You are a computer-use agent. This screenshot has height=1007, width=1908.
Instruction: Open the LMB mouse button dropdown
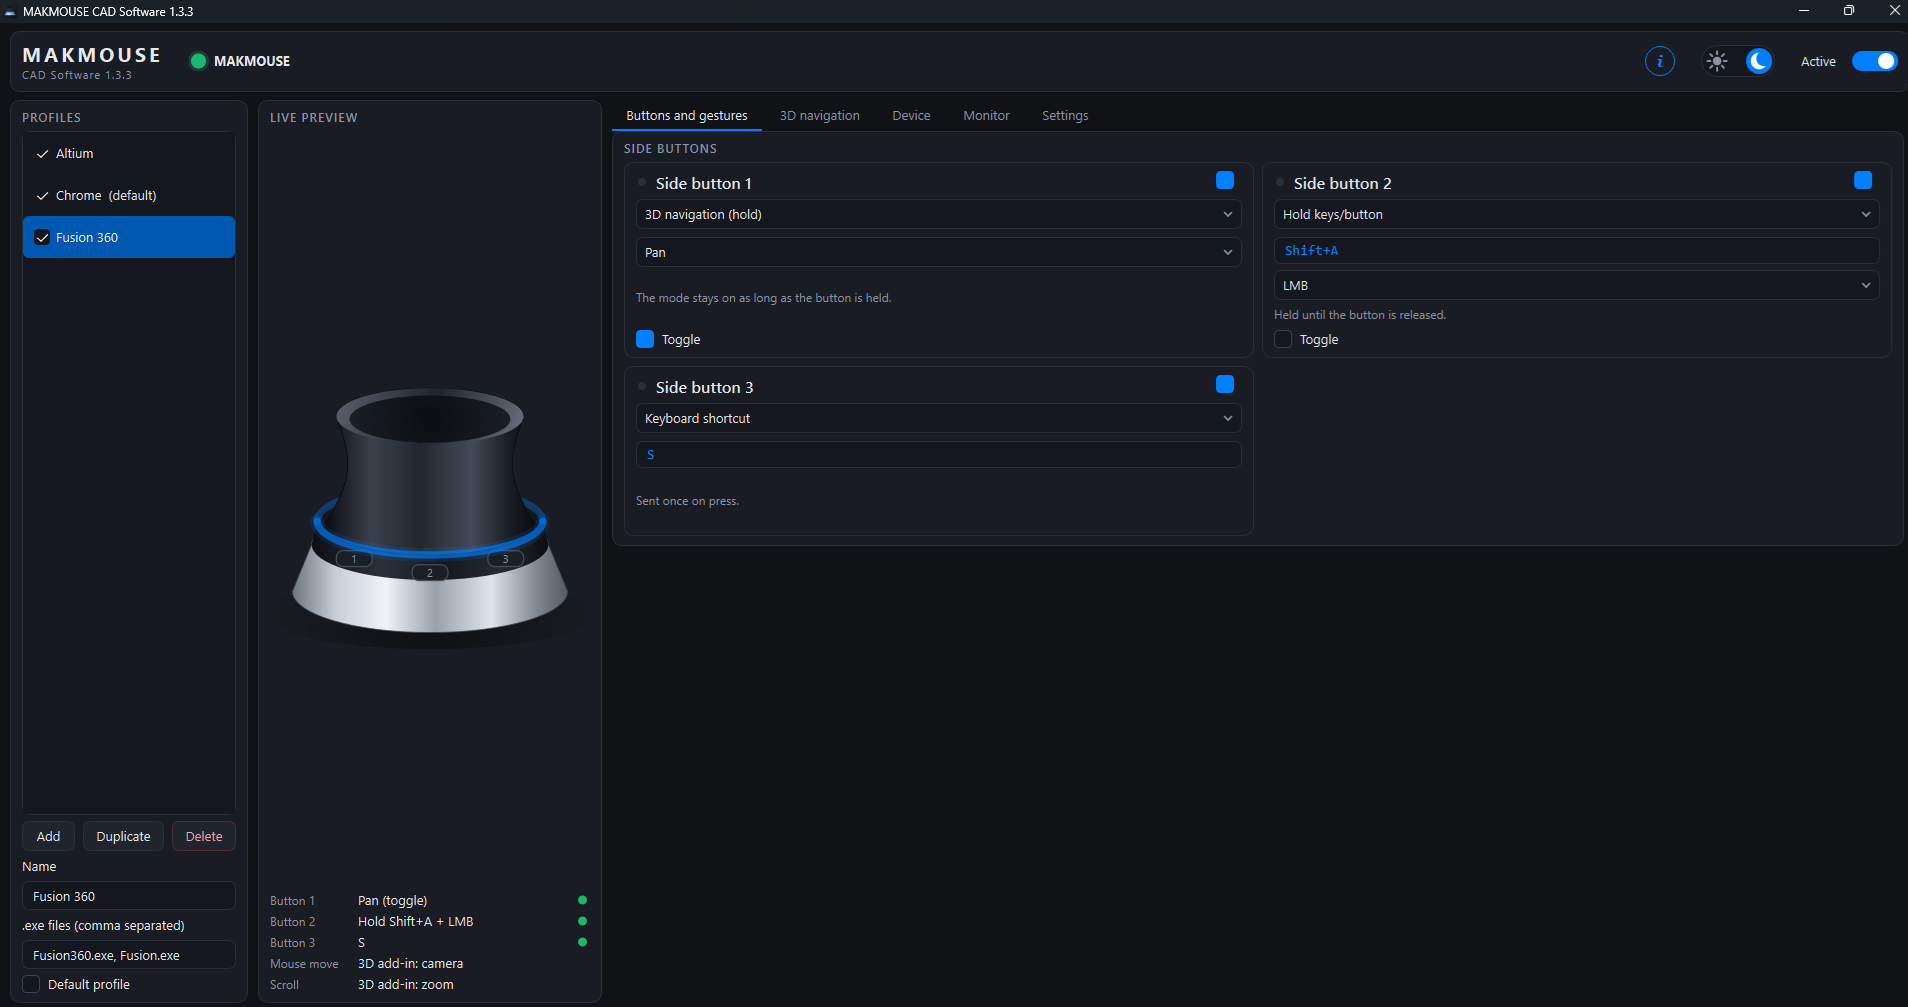coord(1576,285)
